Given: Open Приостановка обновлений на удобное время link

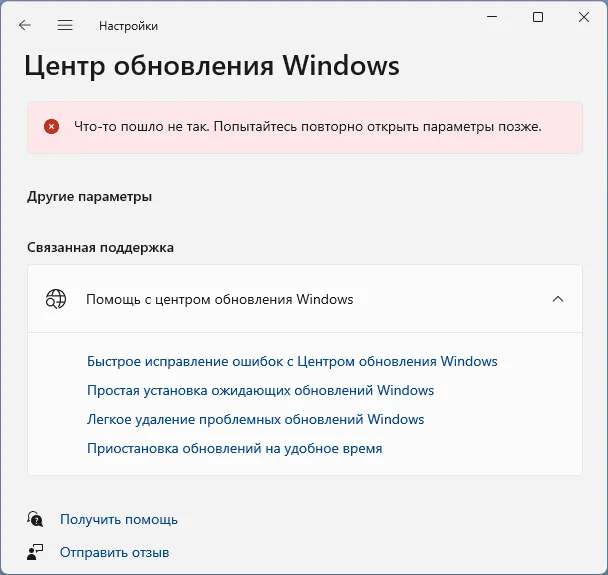Looking at the screenshot, I should pos(234,448).
